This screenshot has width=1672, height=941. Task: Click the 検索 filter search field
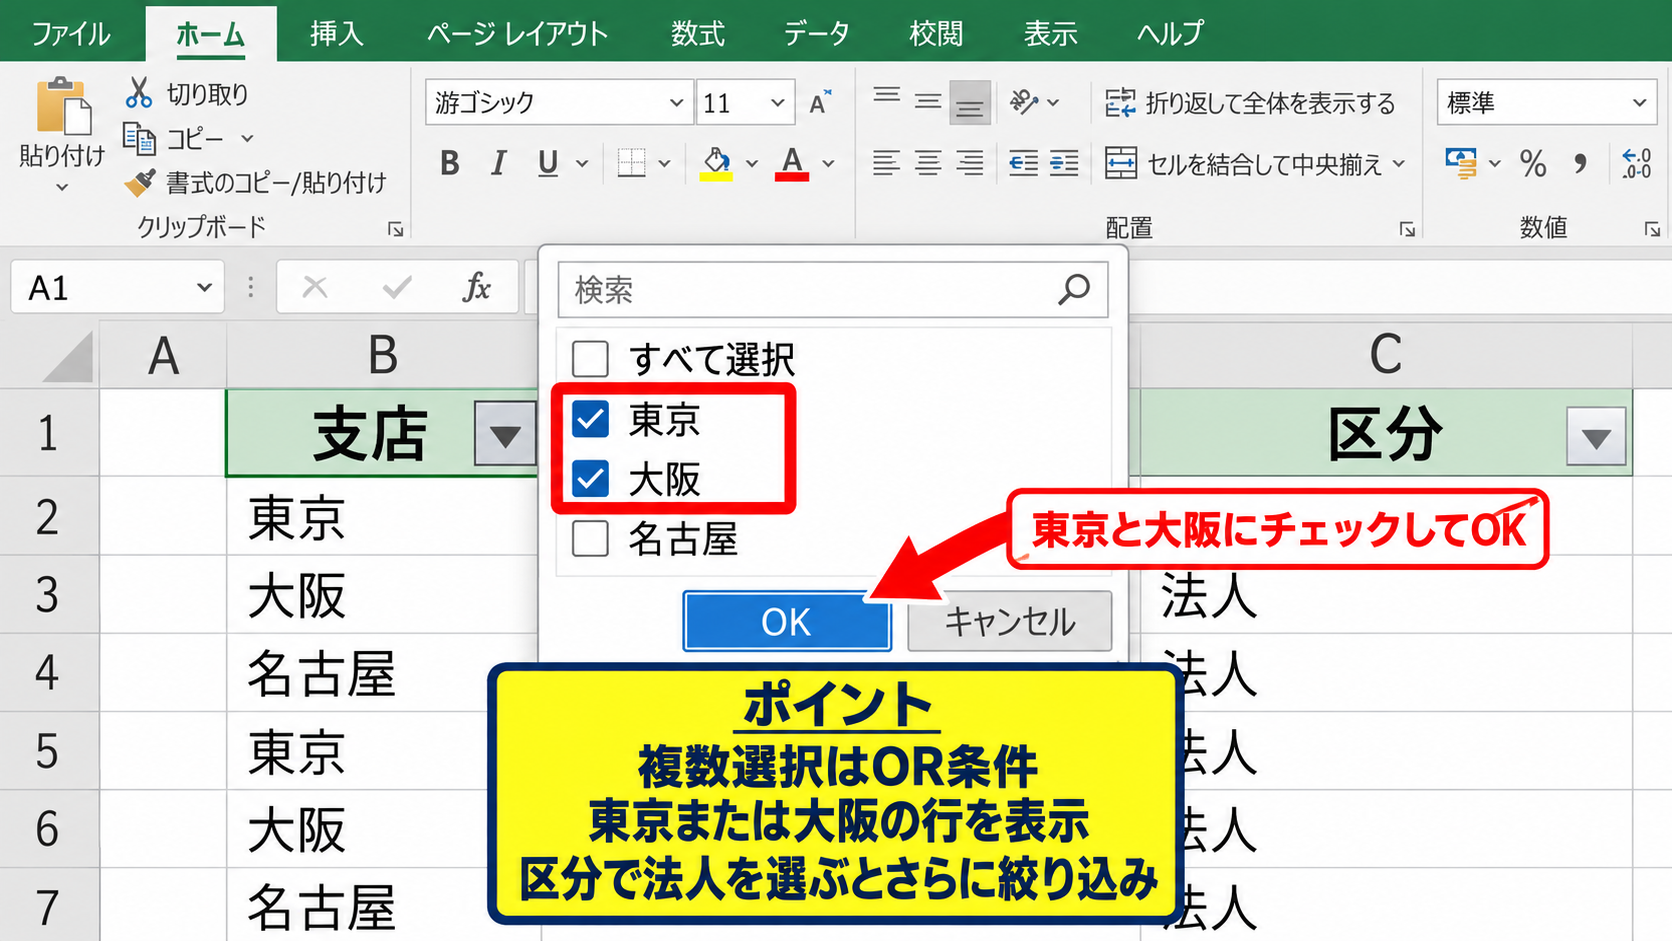tap(832, 290)
